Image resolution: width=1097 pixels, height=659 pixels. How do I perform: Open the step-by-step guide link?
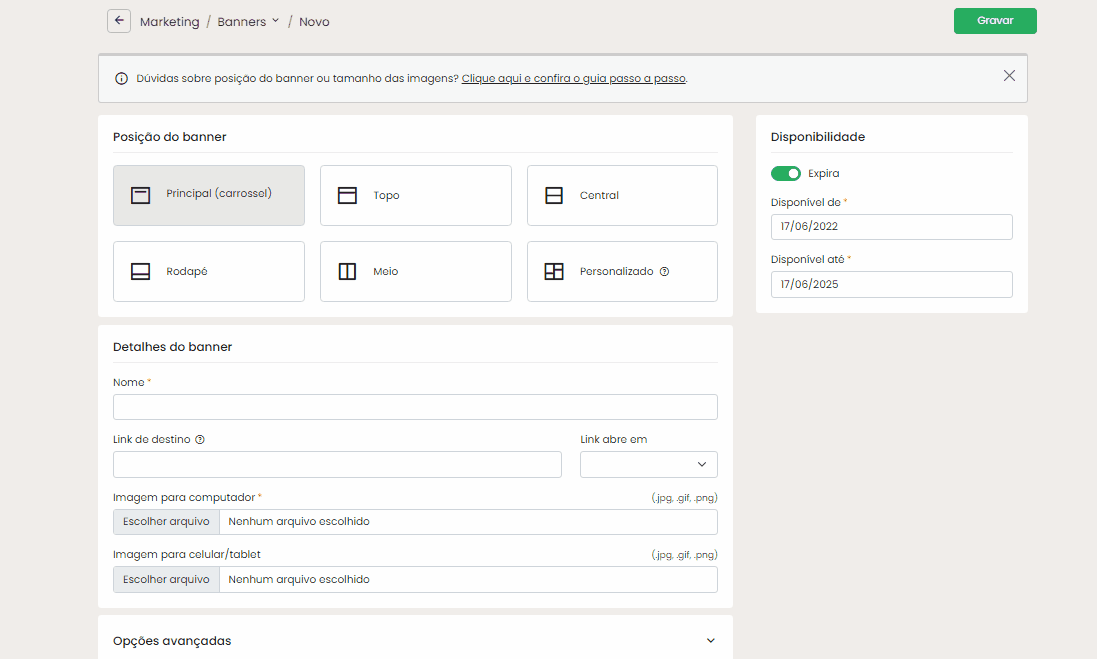(x=573, y=78)
